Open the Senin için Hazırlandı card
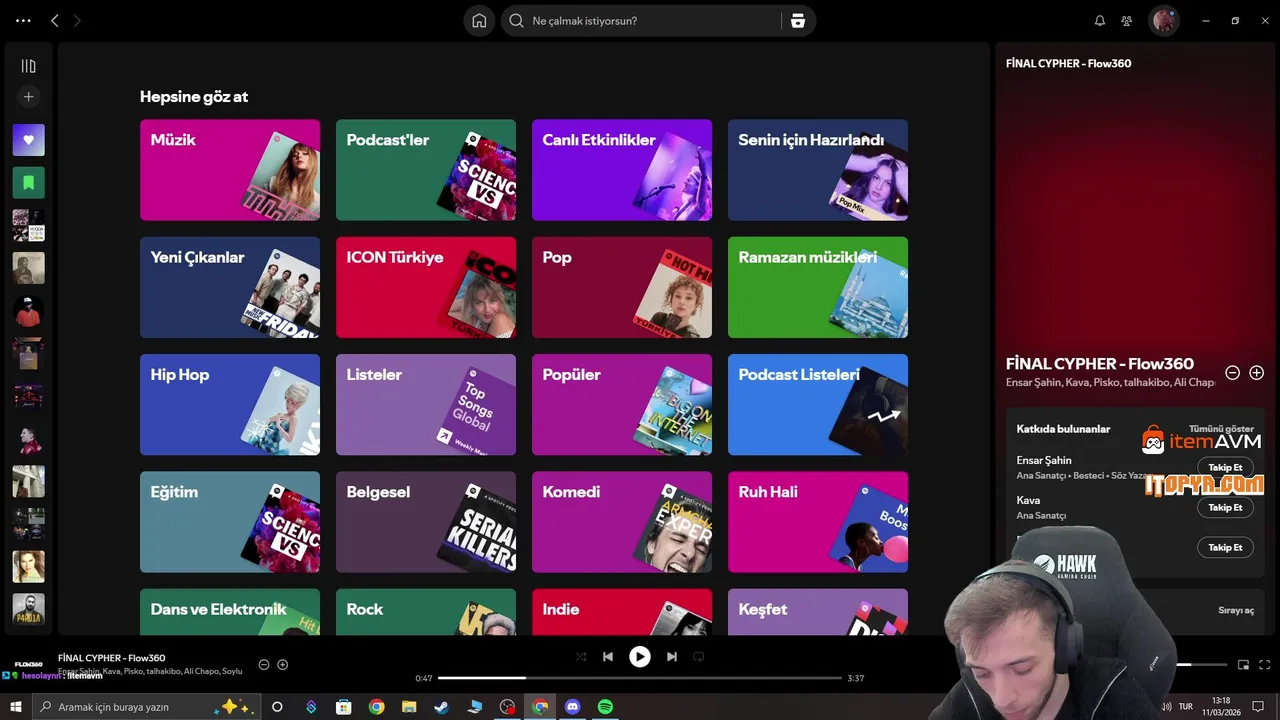This screenshot has width=1280, height=720. [x=818, y=170]
